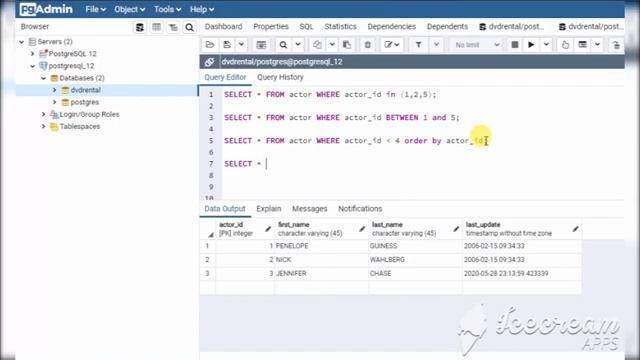The height and width of the screenshot is (360, 640).
Task: Switch to the Properties tab
Action: coord(271,27)
